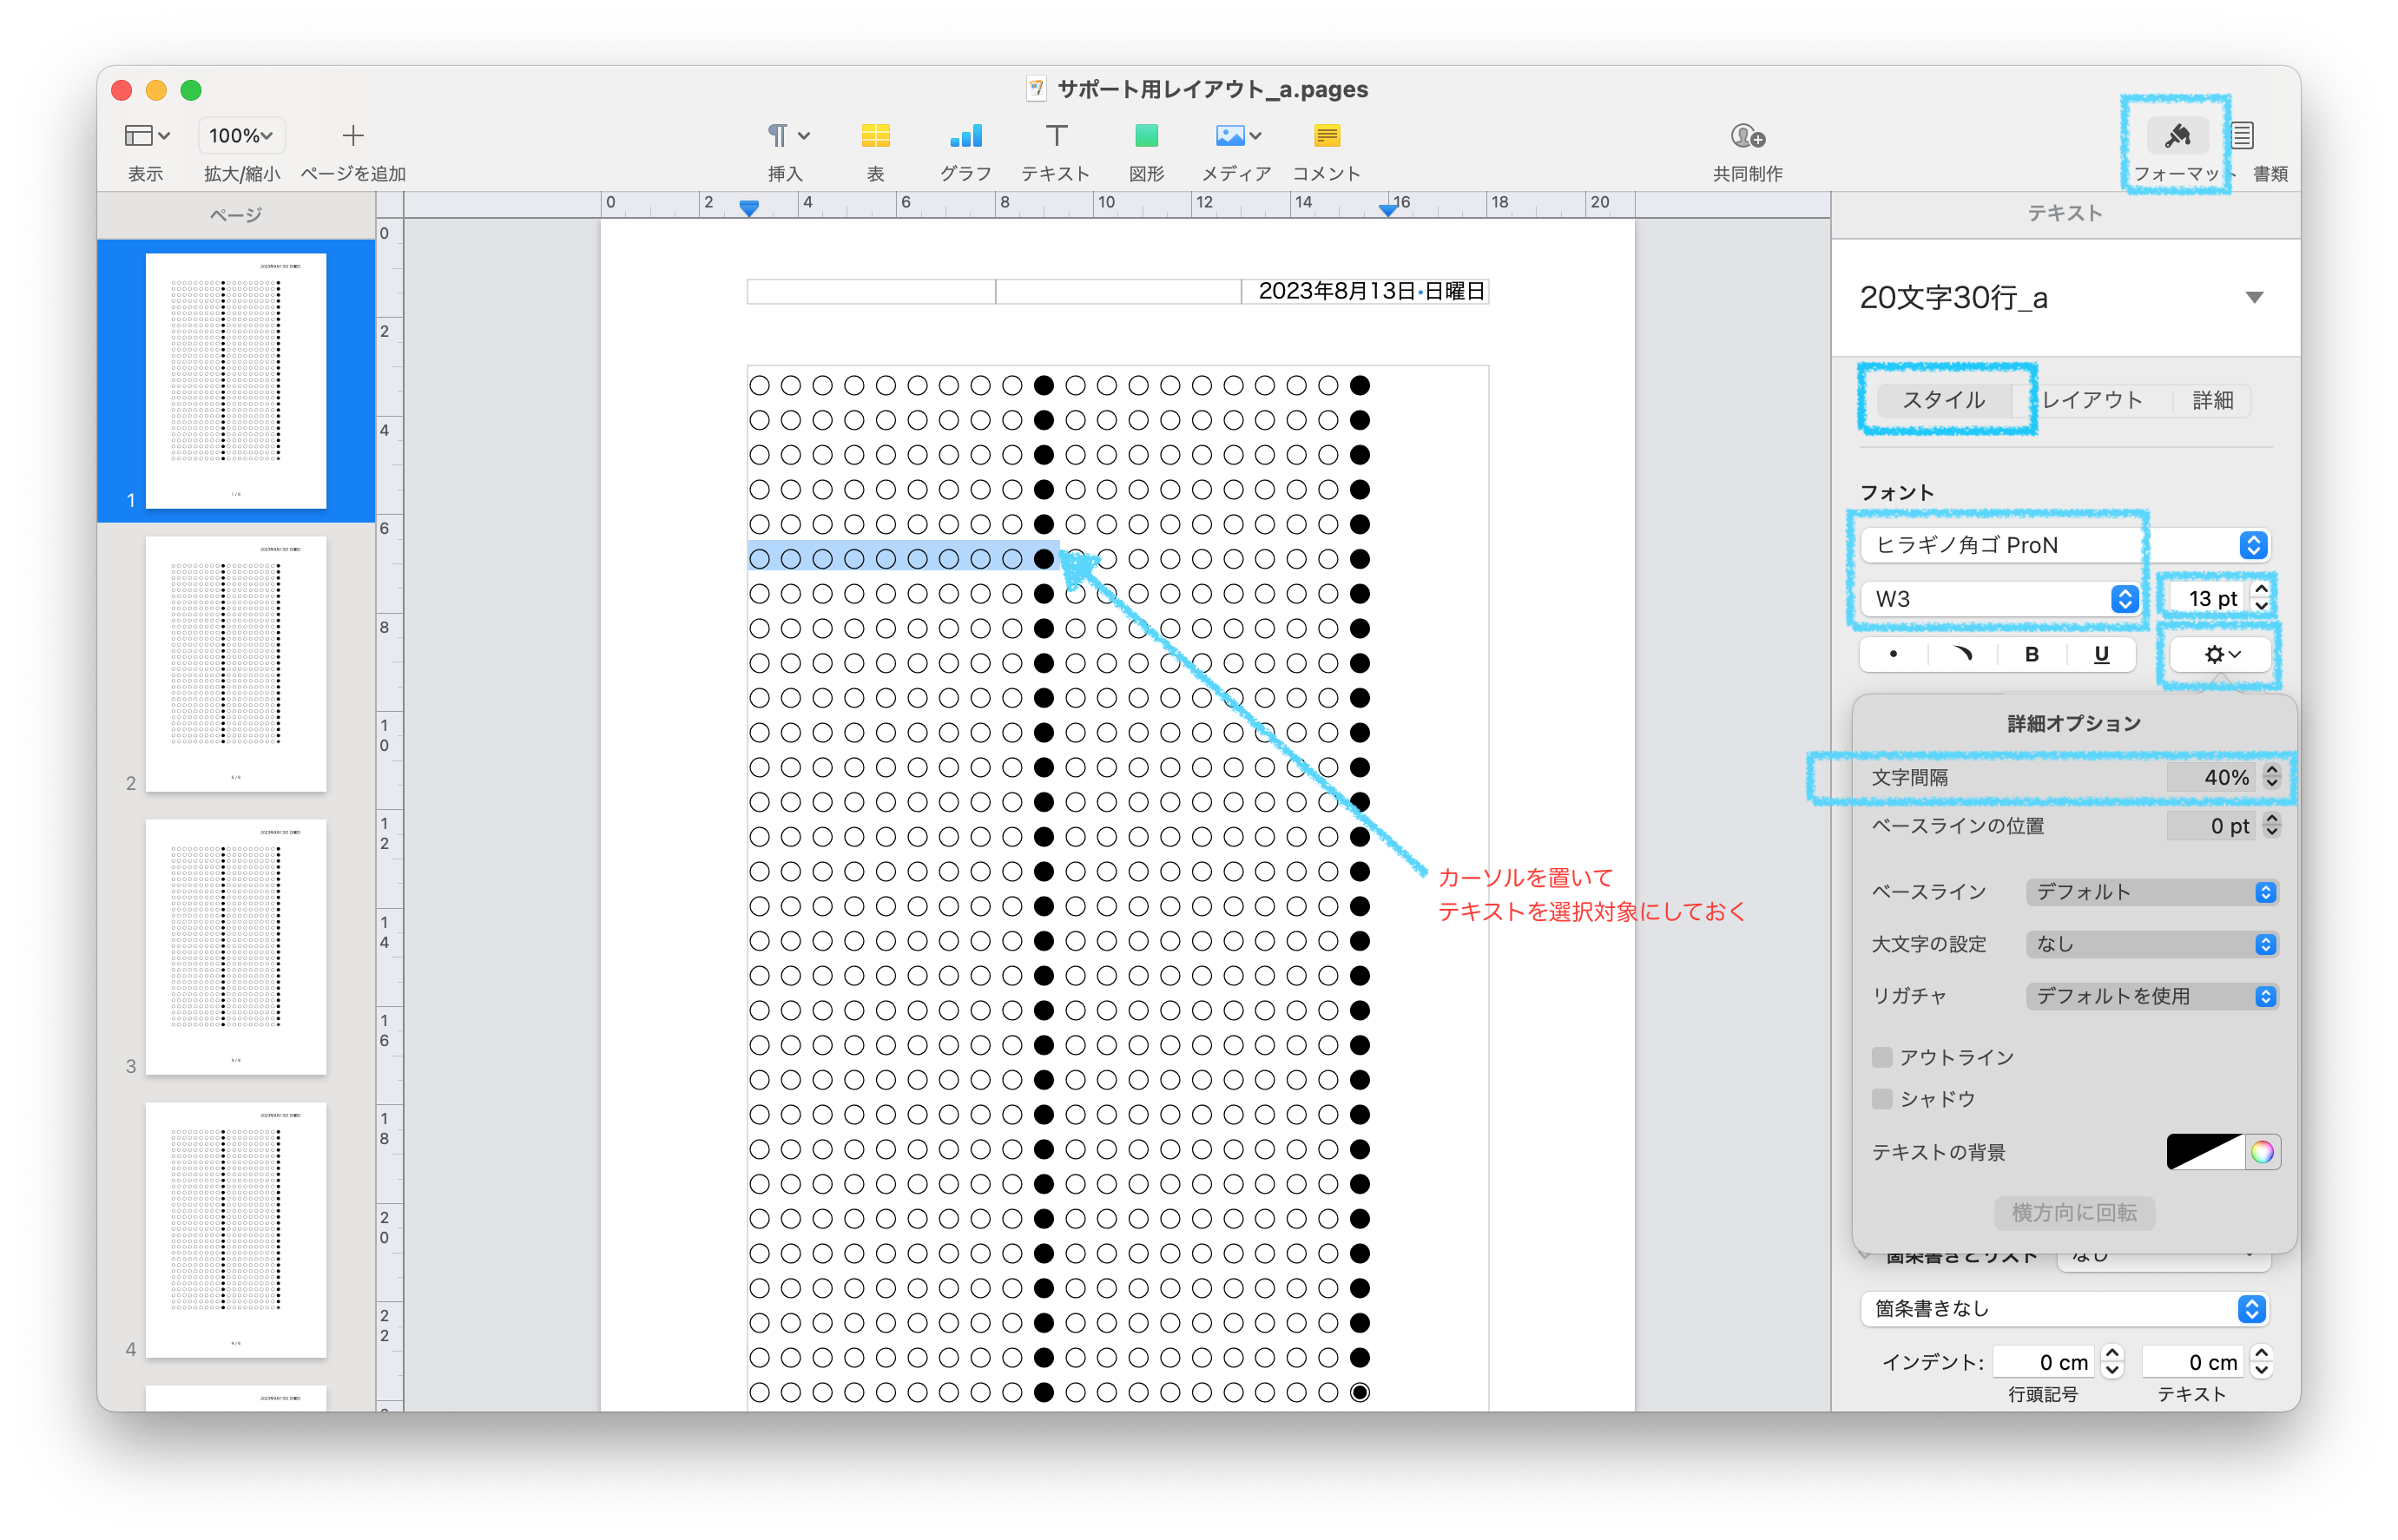
Task: Add a page with ページを追加
Action: coord(352,136)
